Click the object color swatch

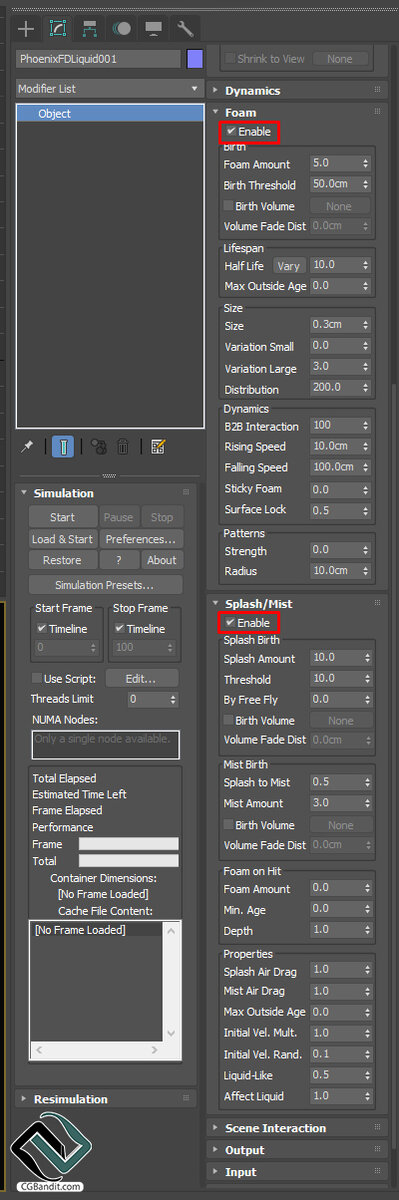195,59
